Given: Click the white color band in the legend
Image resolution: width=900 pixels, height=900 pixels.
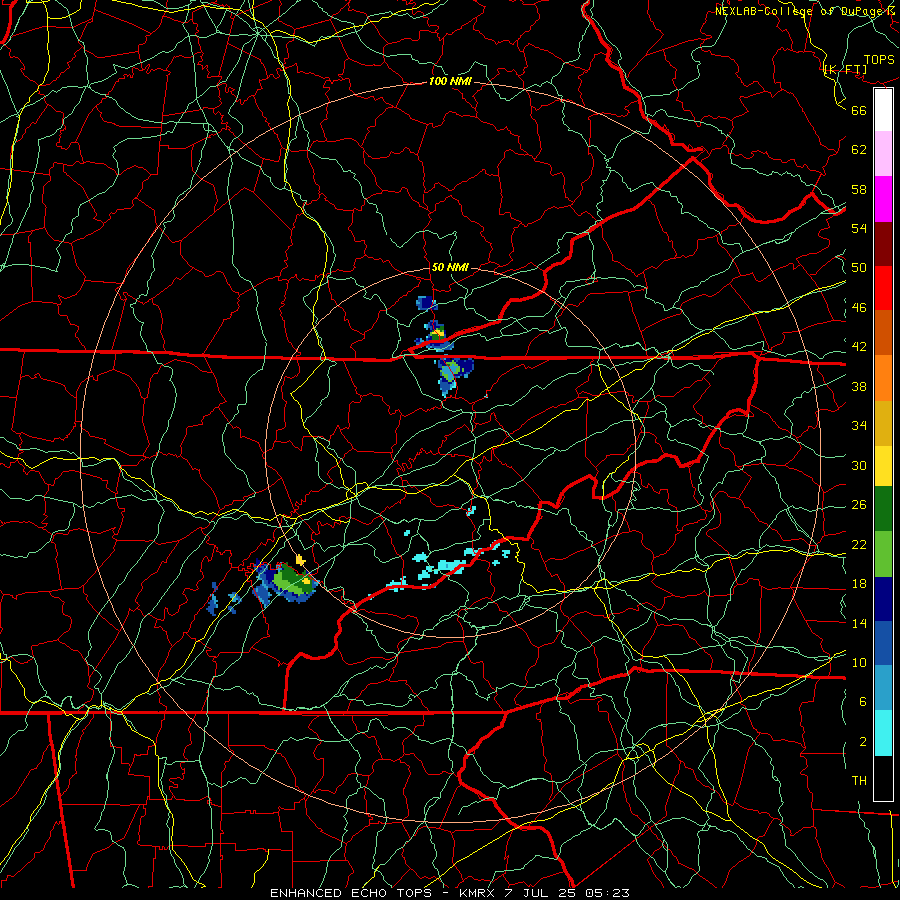Looking at the screenshot, I should tap(883, 110).
